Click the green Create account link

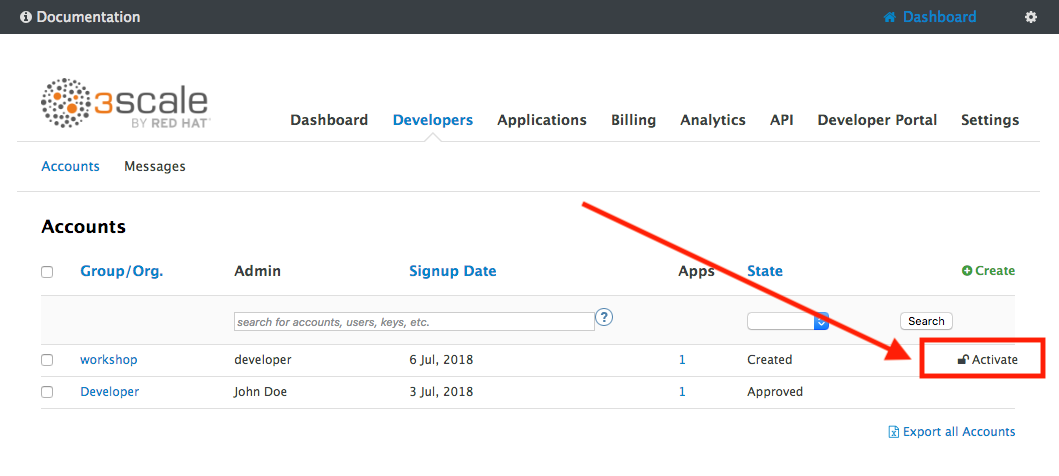pos(988,271)
